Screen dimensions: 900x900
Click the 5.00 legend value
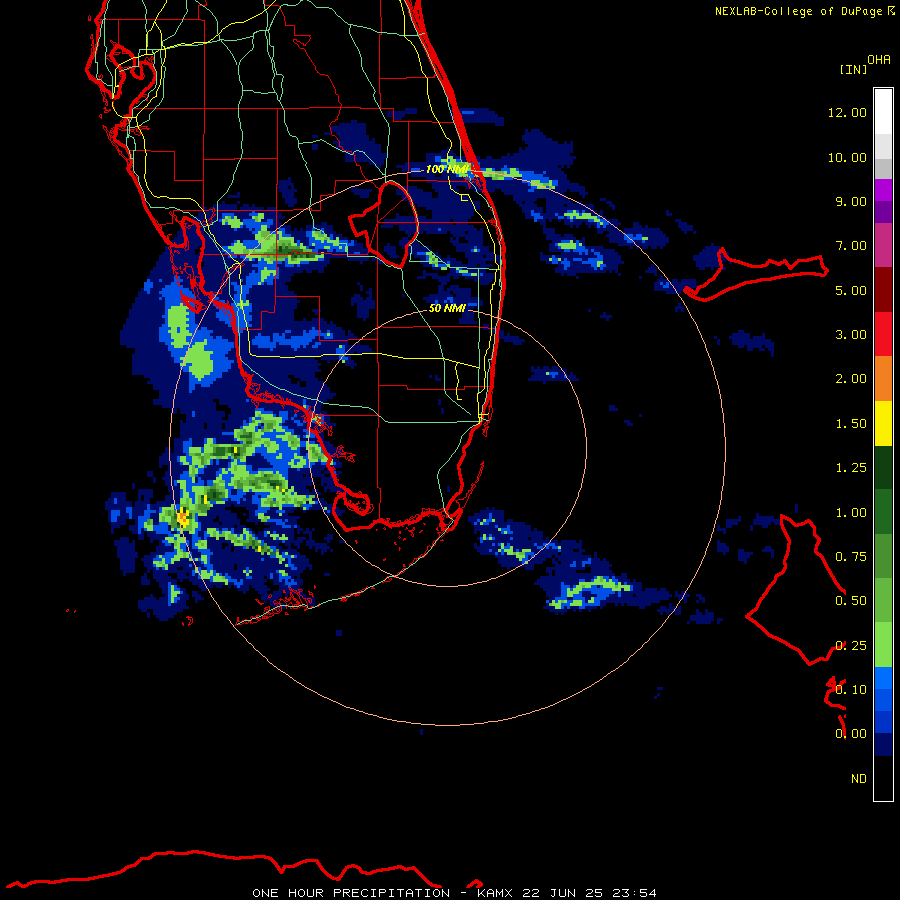[x=851, y=290]
